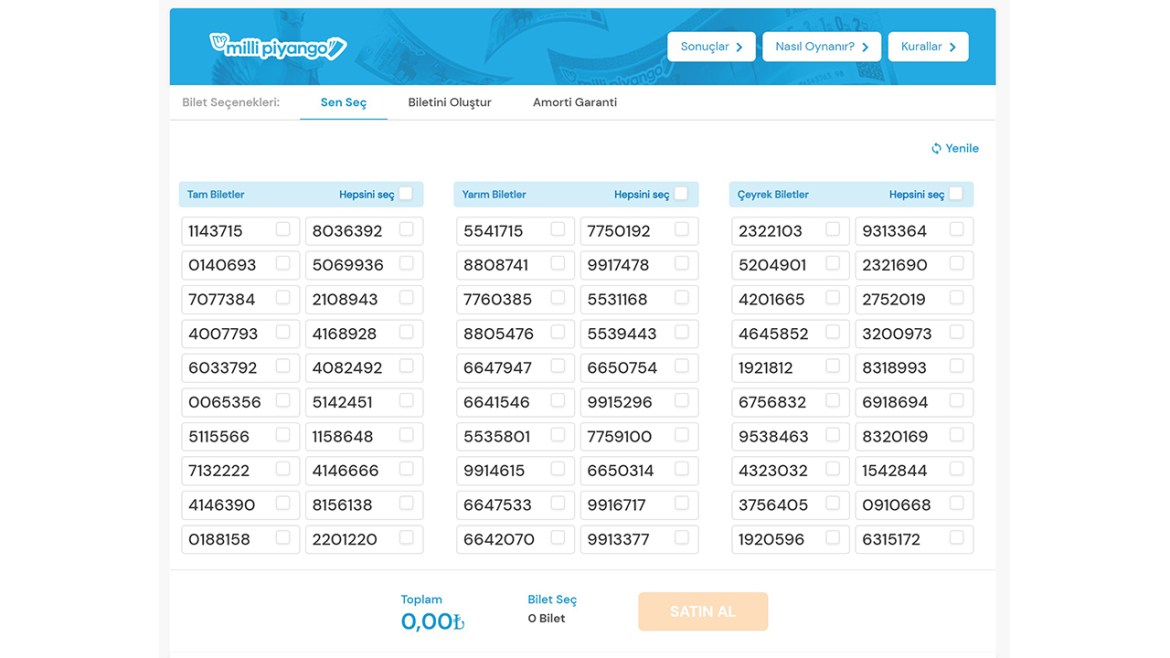This screenshot has width=1170, height=658.
Task: Check Hepsini seç for Çeyrek Biletler
Action: (x=956, y=194)
